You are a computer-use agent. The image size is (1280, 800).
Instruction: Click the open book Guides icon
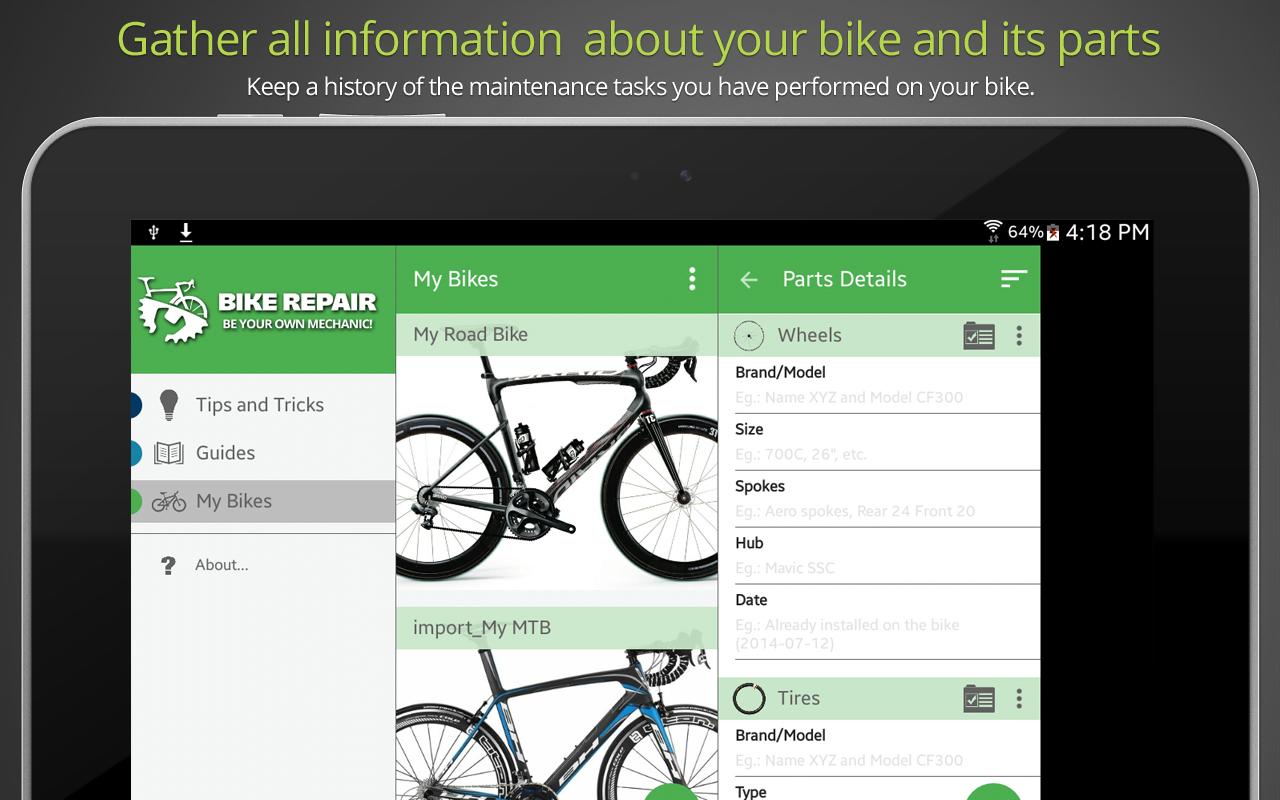[x=169, y=453]
